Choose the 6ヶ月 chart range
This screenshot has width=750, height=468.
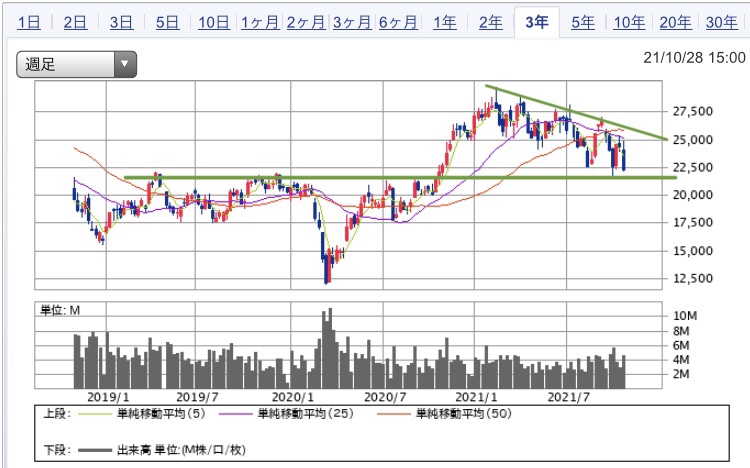click(398, 22)
